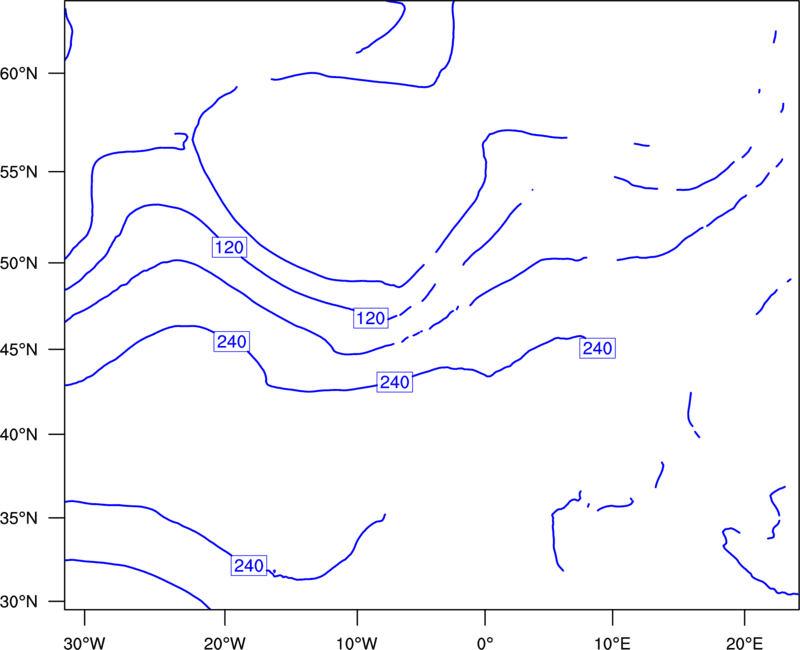
Task: Select the 20°E longitude axis label
Action: click(x=744, y=643)
